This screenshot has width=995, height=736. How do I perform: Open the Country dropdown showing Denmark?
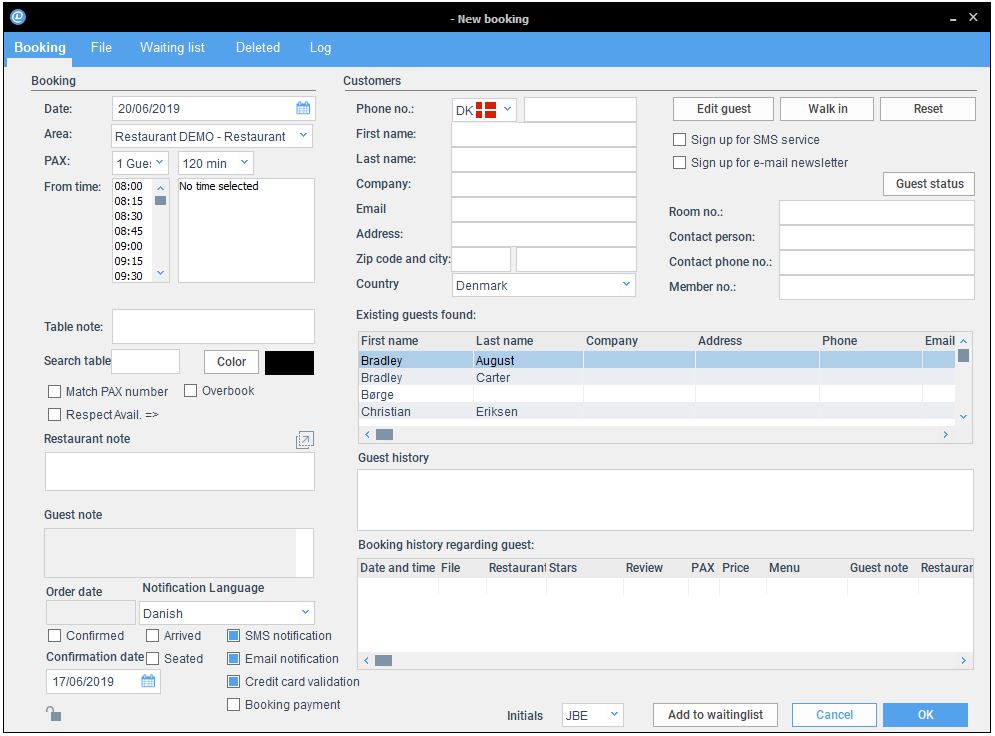click(544, 286)
